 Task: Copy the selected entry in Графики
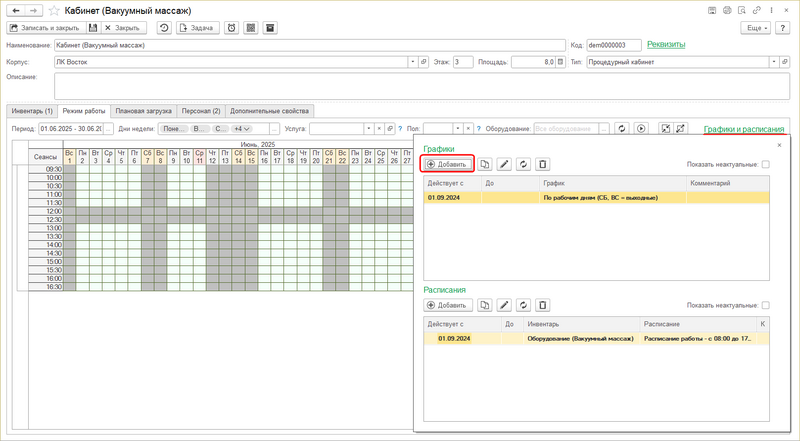485,164
